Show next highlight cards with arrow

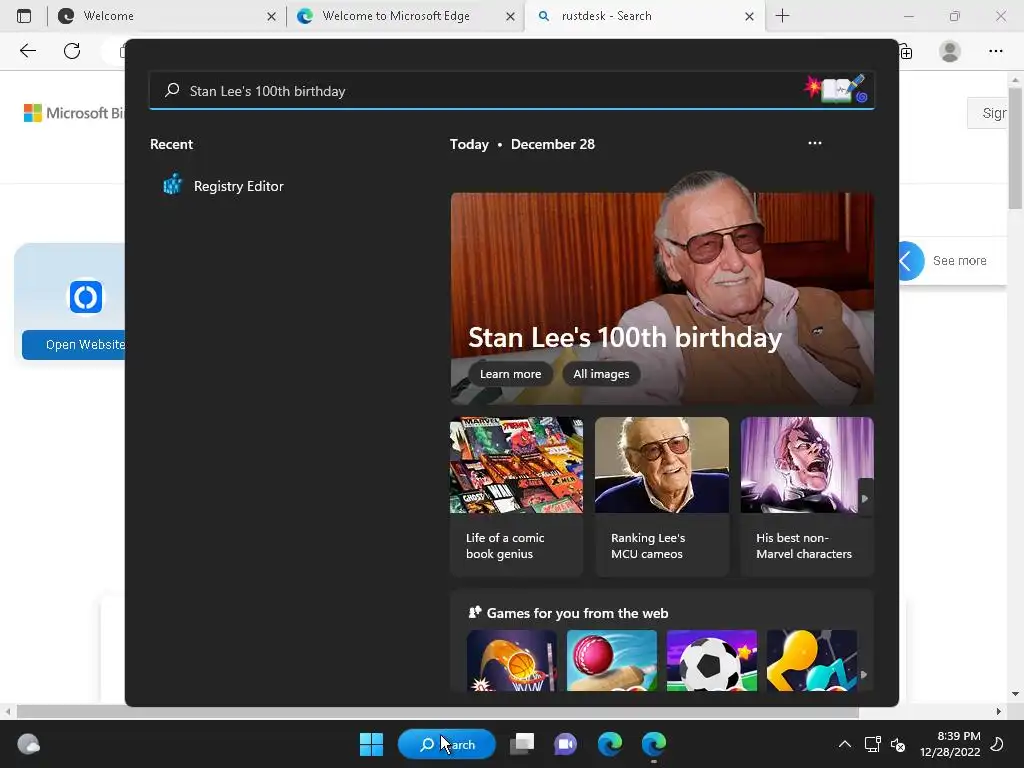click(865, 498)
